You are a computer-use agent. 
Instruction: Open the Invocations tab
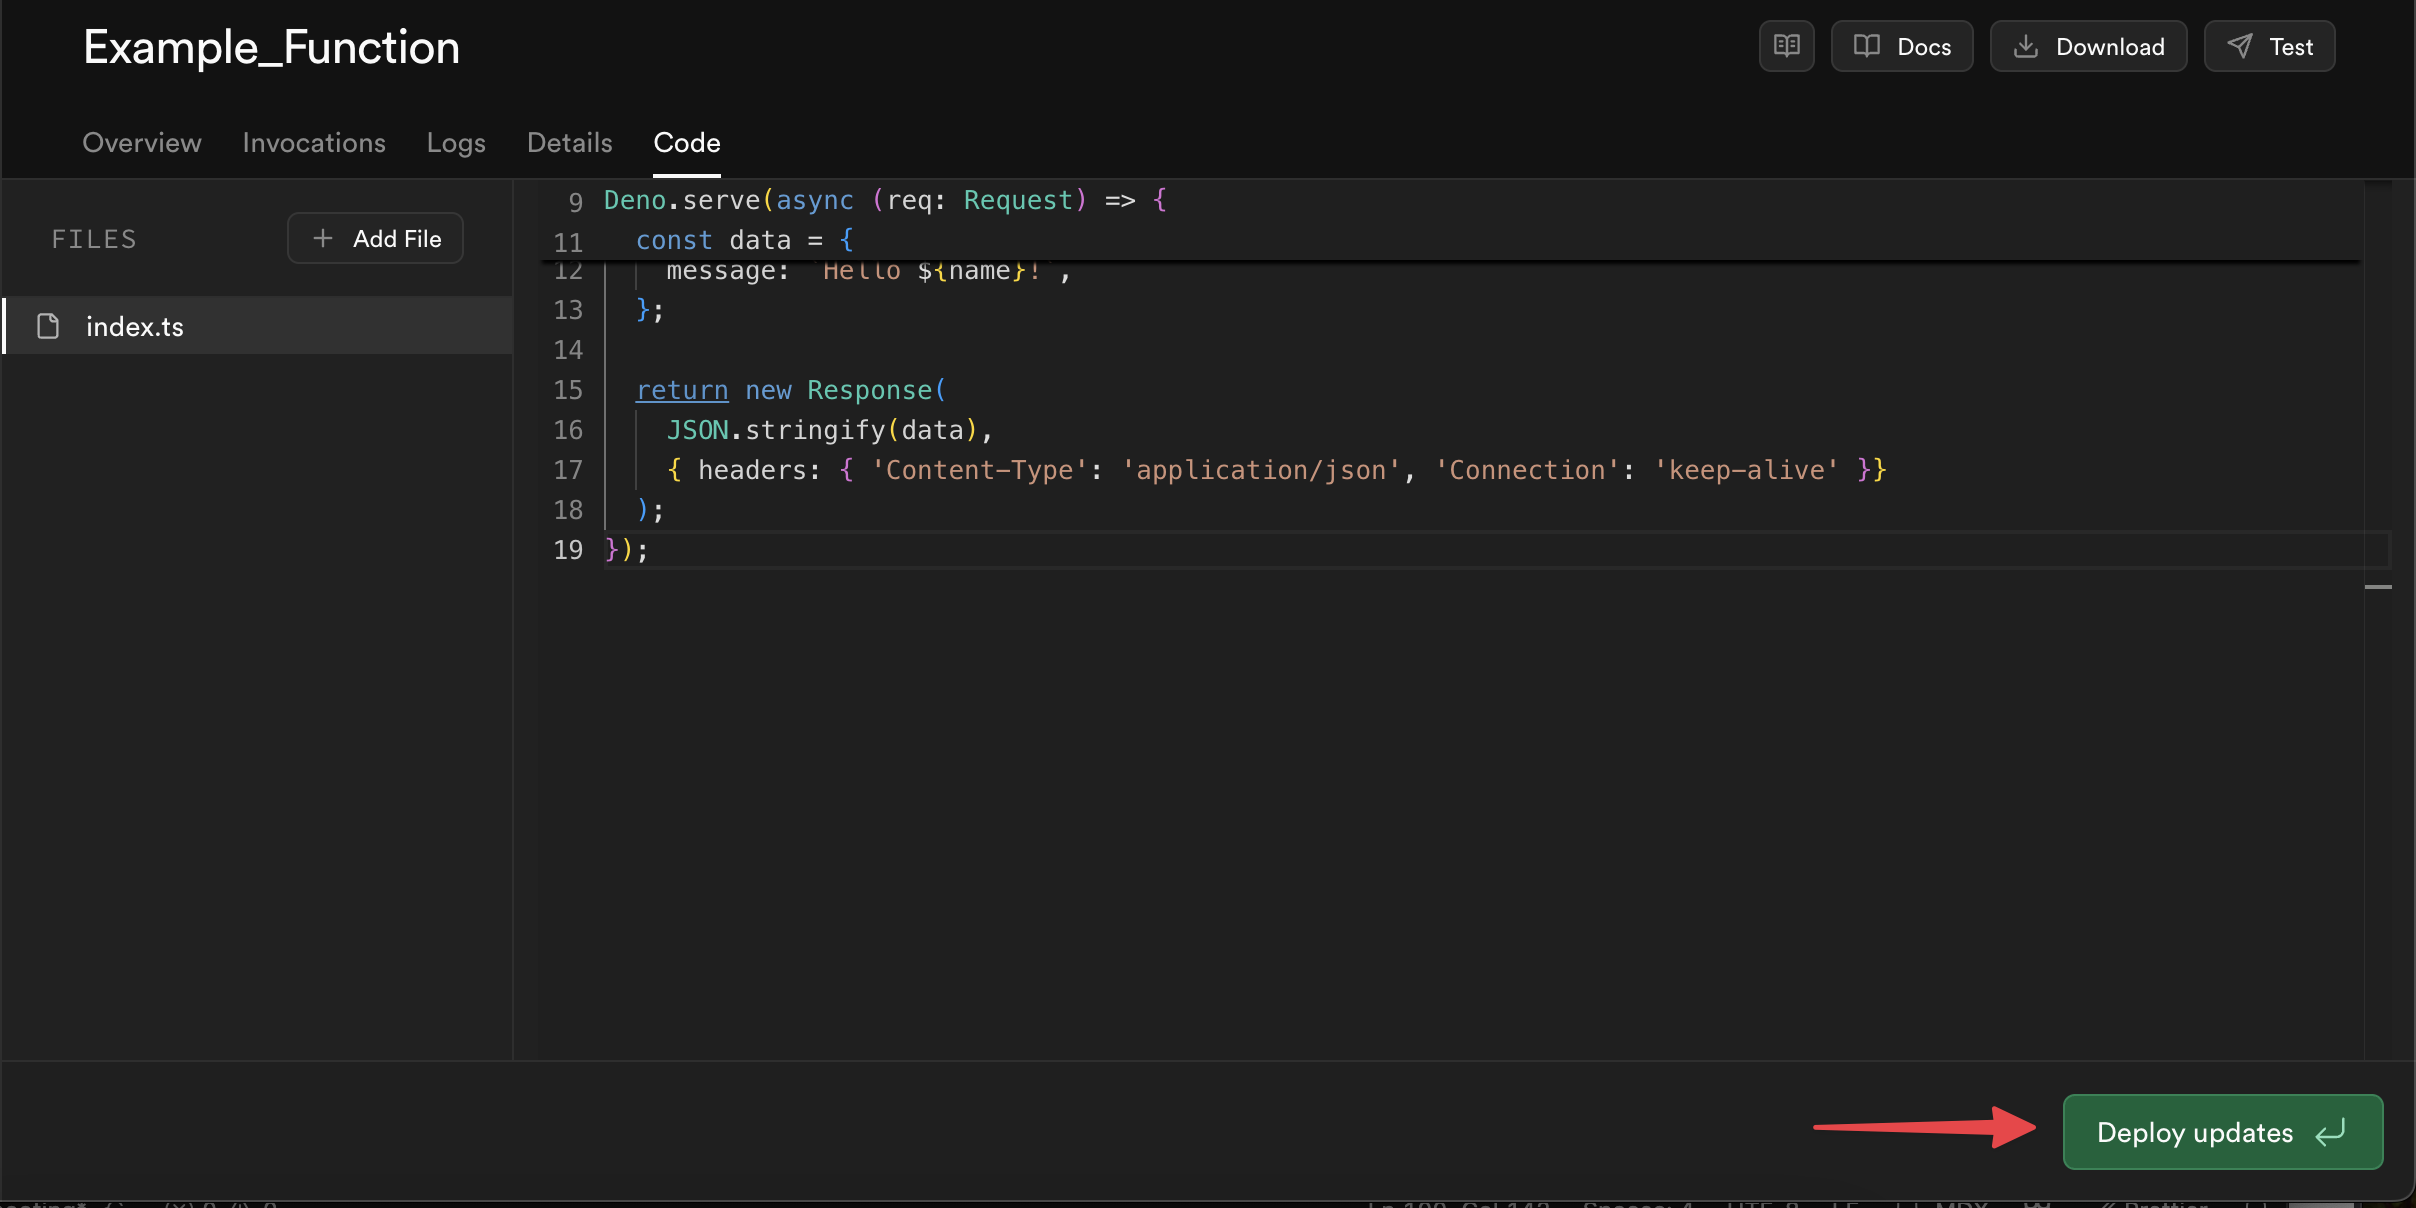pyautogui.click(x=313, y=142)
